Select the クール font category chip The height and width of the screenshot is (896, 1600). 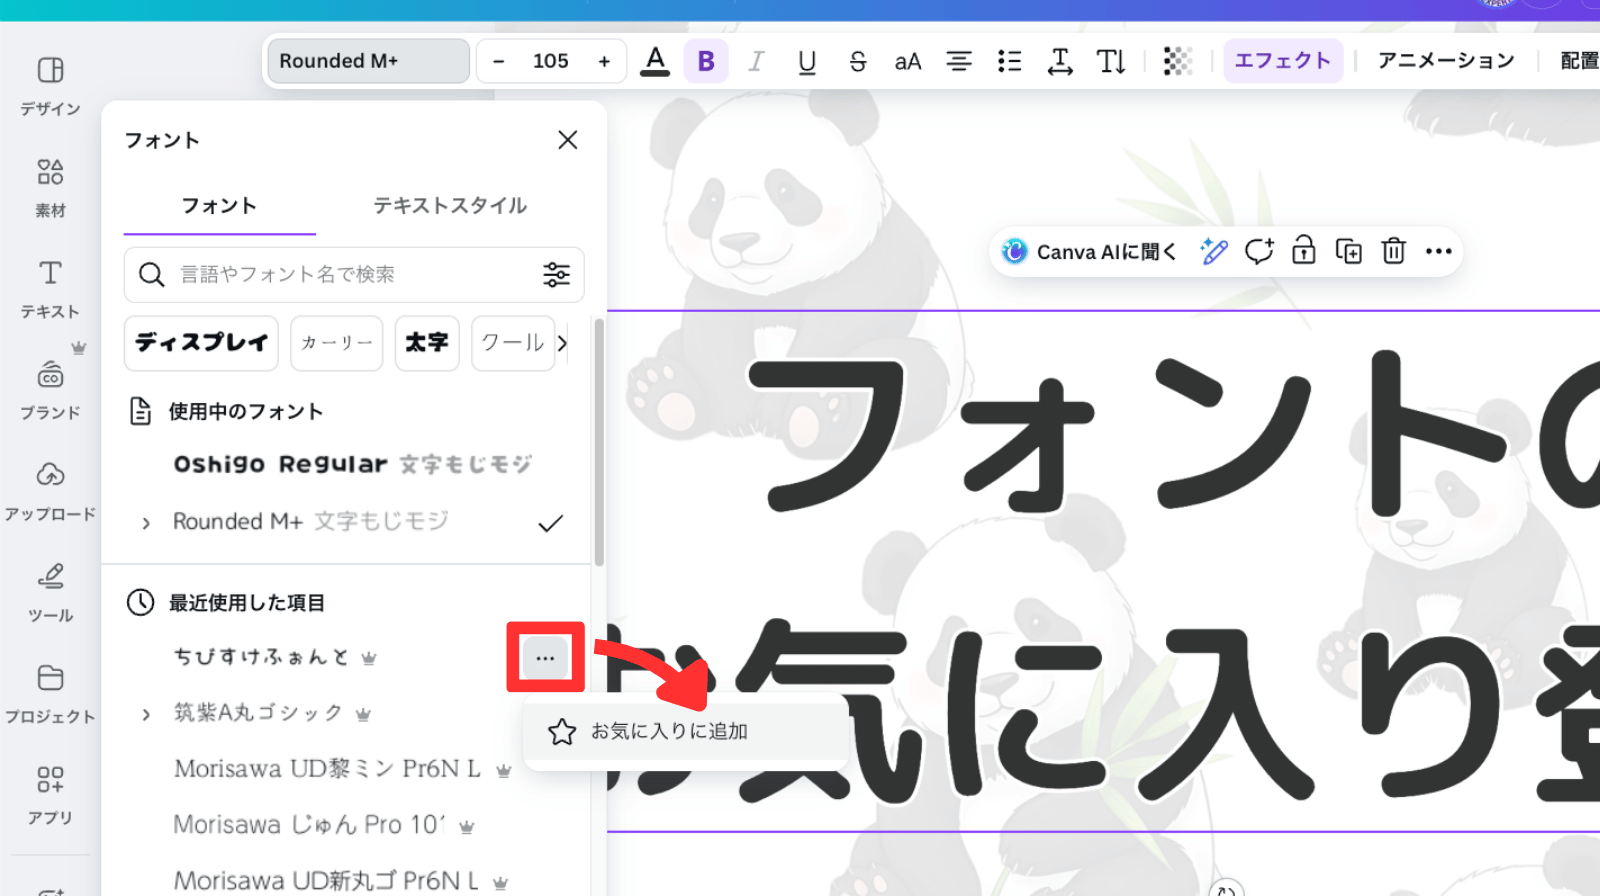coord(513,343)
